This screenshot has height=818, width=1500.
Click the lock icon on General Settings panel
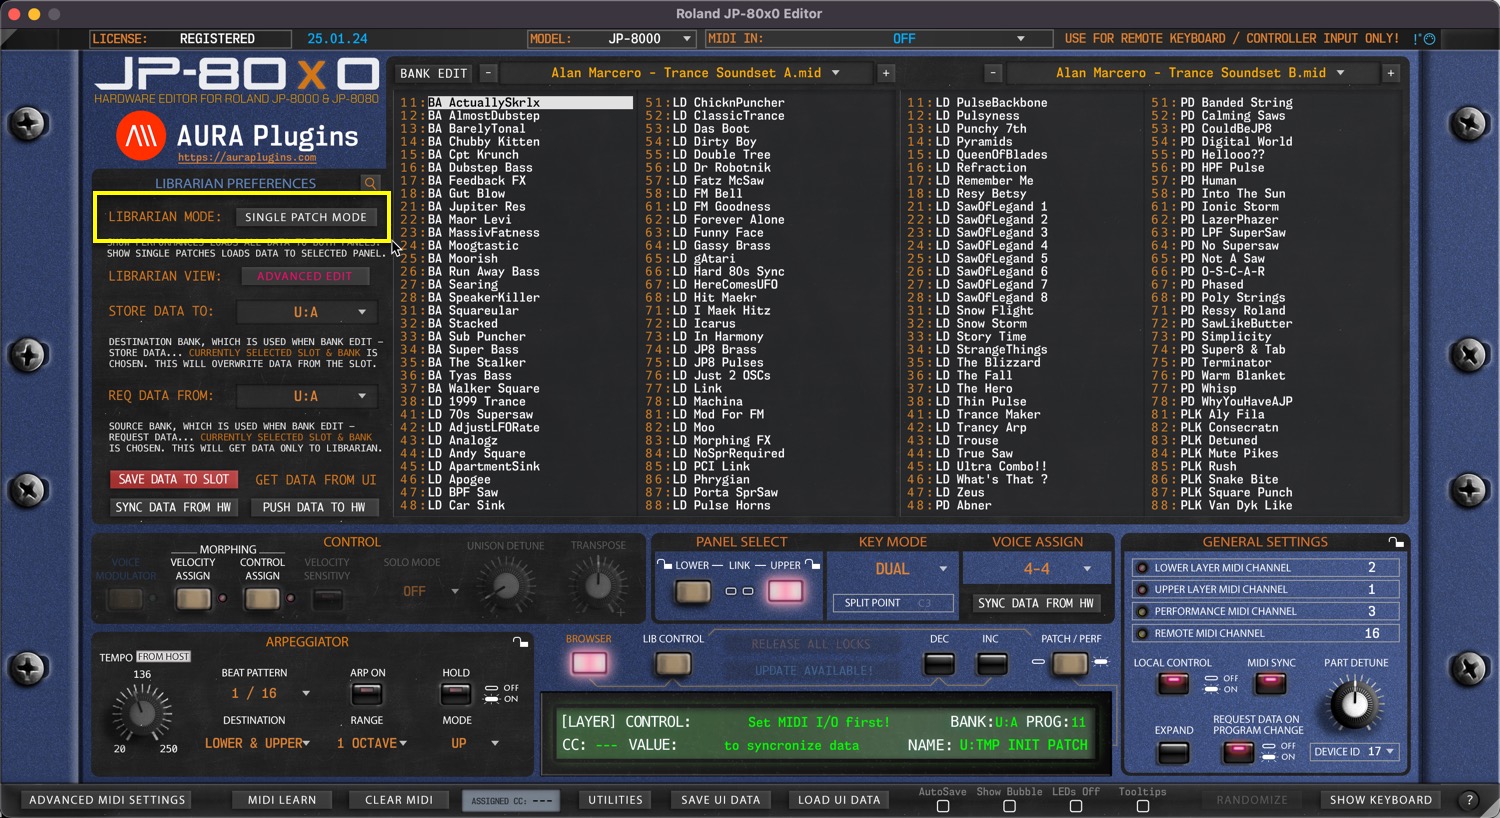point(1396,541)
